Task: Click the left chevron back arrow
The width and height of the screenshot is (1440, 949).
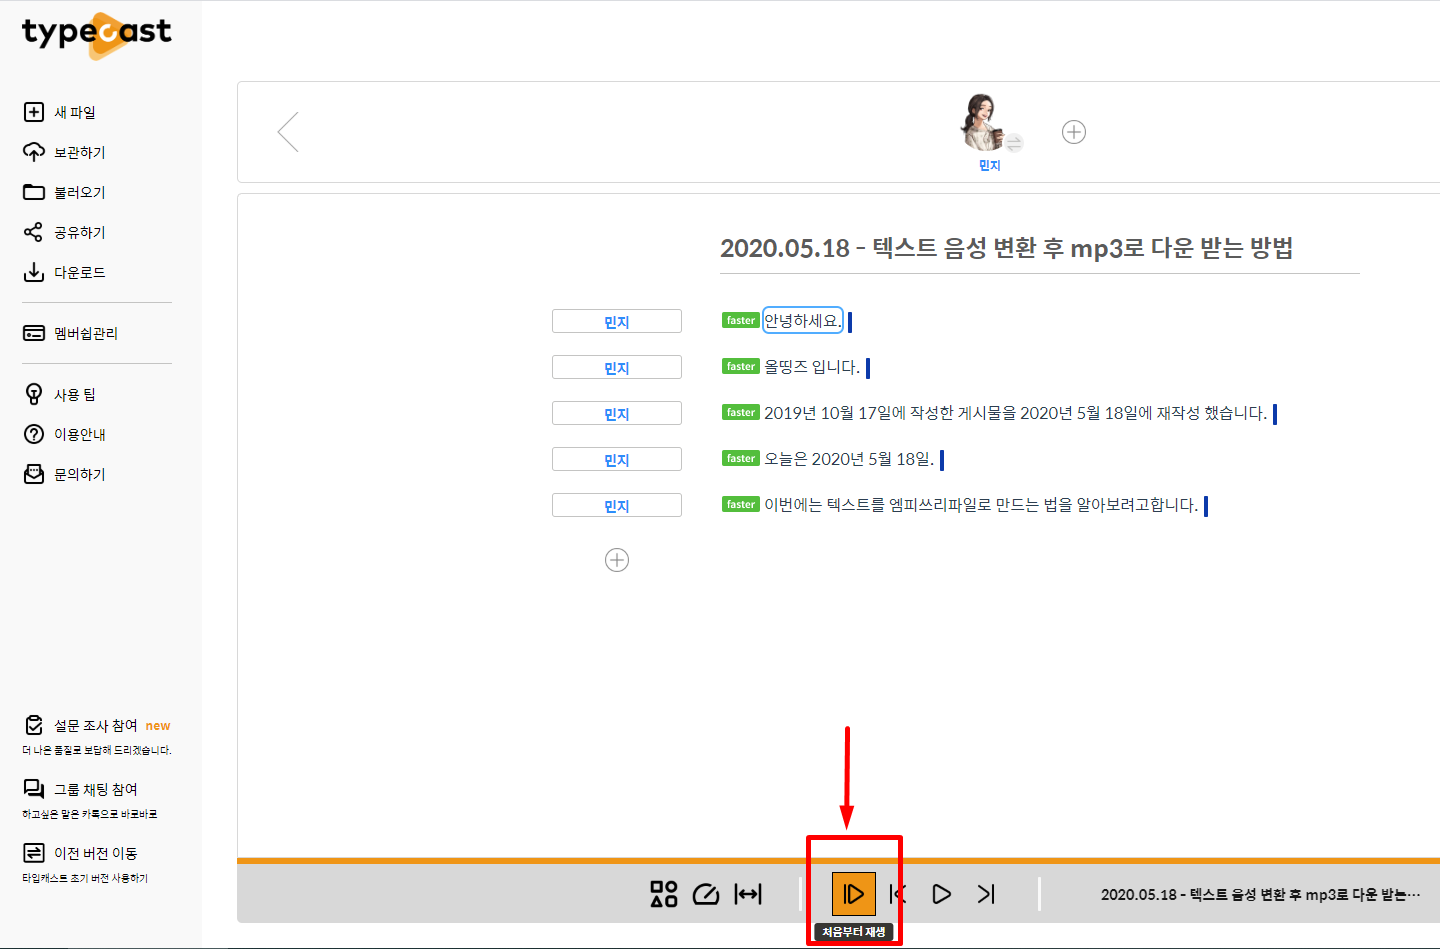Action: pyautogui.click(x=288, y=131)
